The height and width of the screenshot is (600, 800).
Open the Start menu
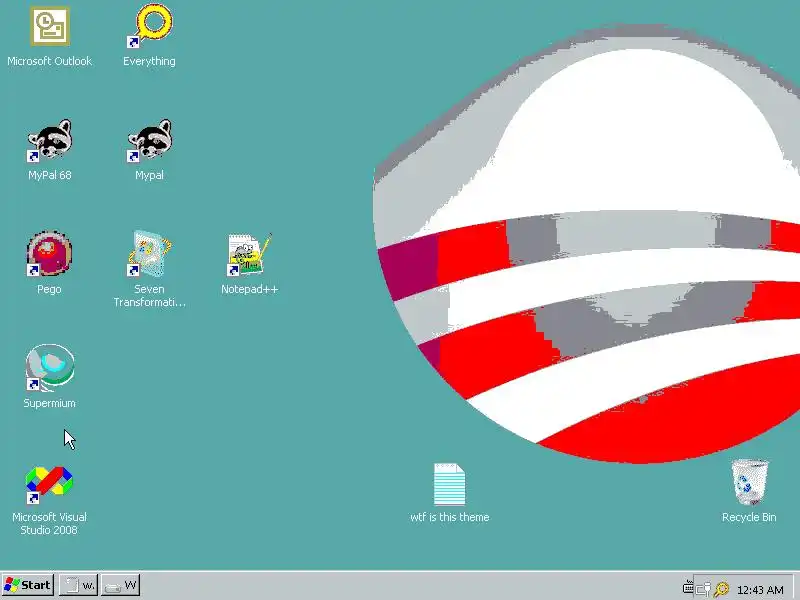point(28,585)
